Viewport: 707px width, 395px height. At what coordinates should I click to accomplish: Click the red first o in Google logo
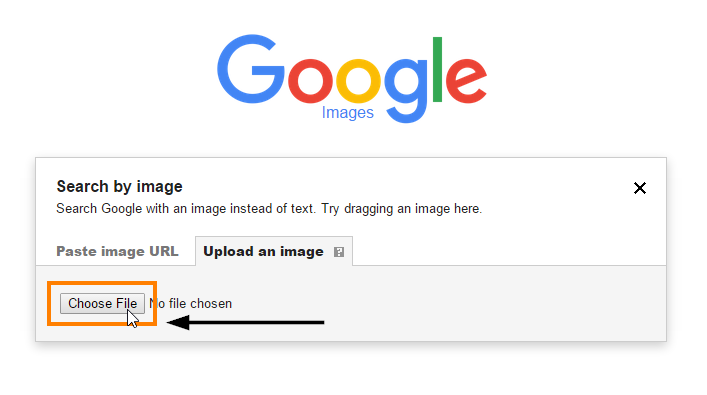tap(310, 81)
